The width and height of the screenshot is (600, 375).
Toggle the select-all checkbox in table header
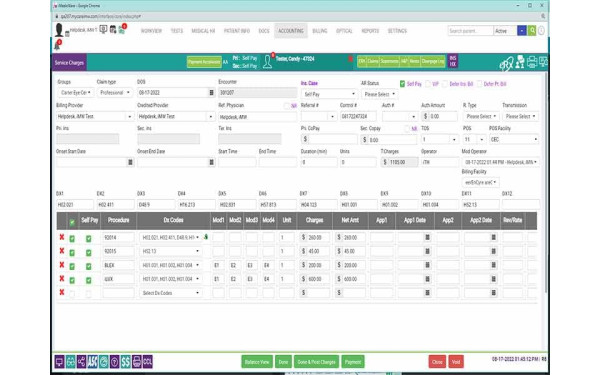click(72, 222)
